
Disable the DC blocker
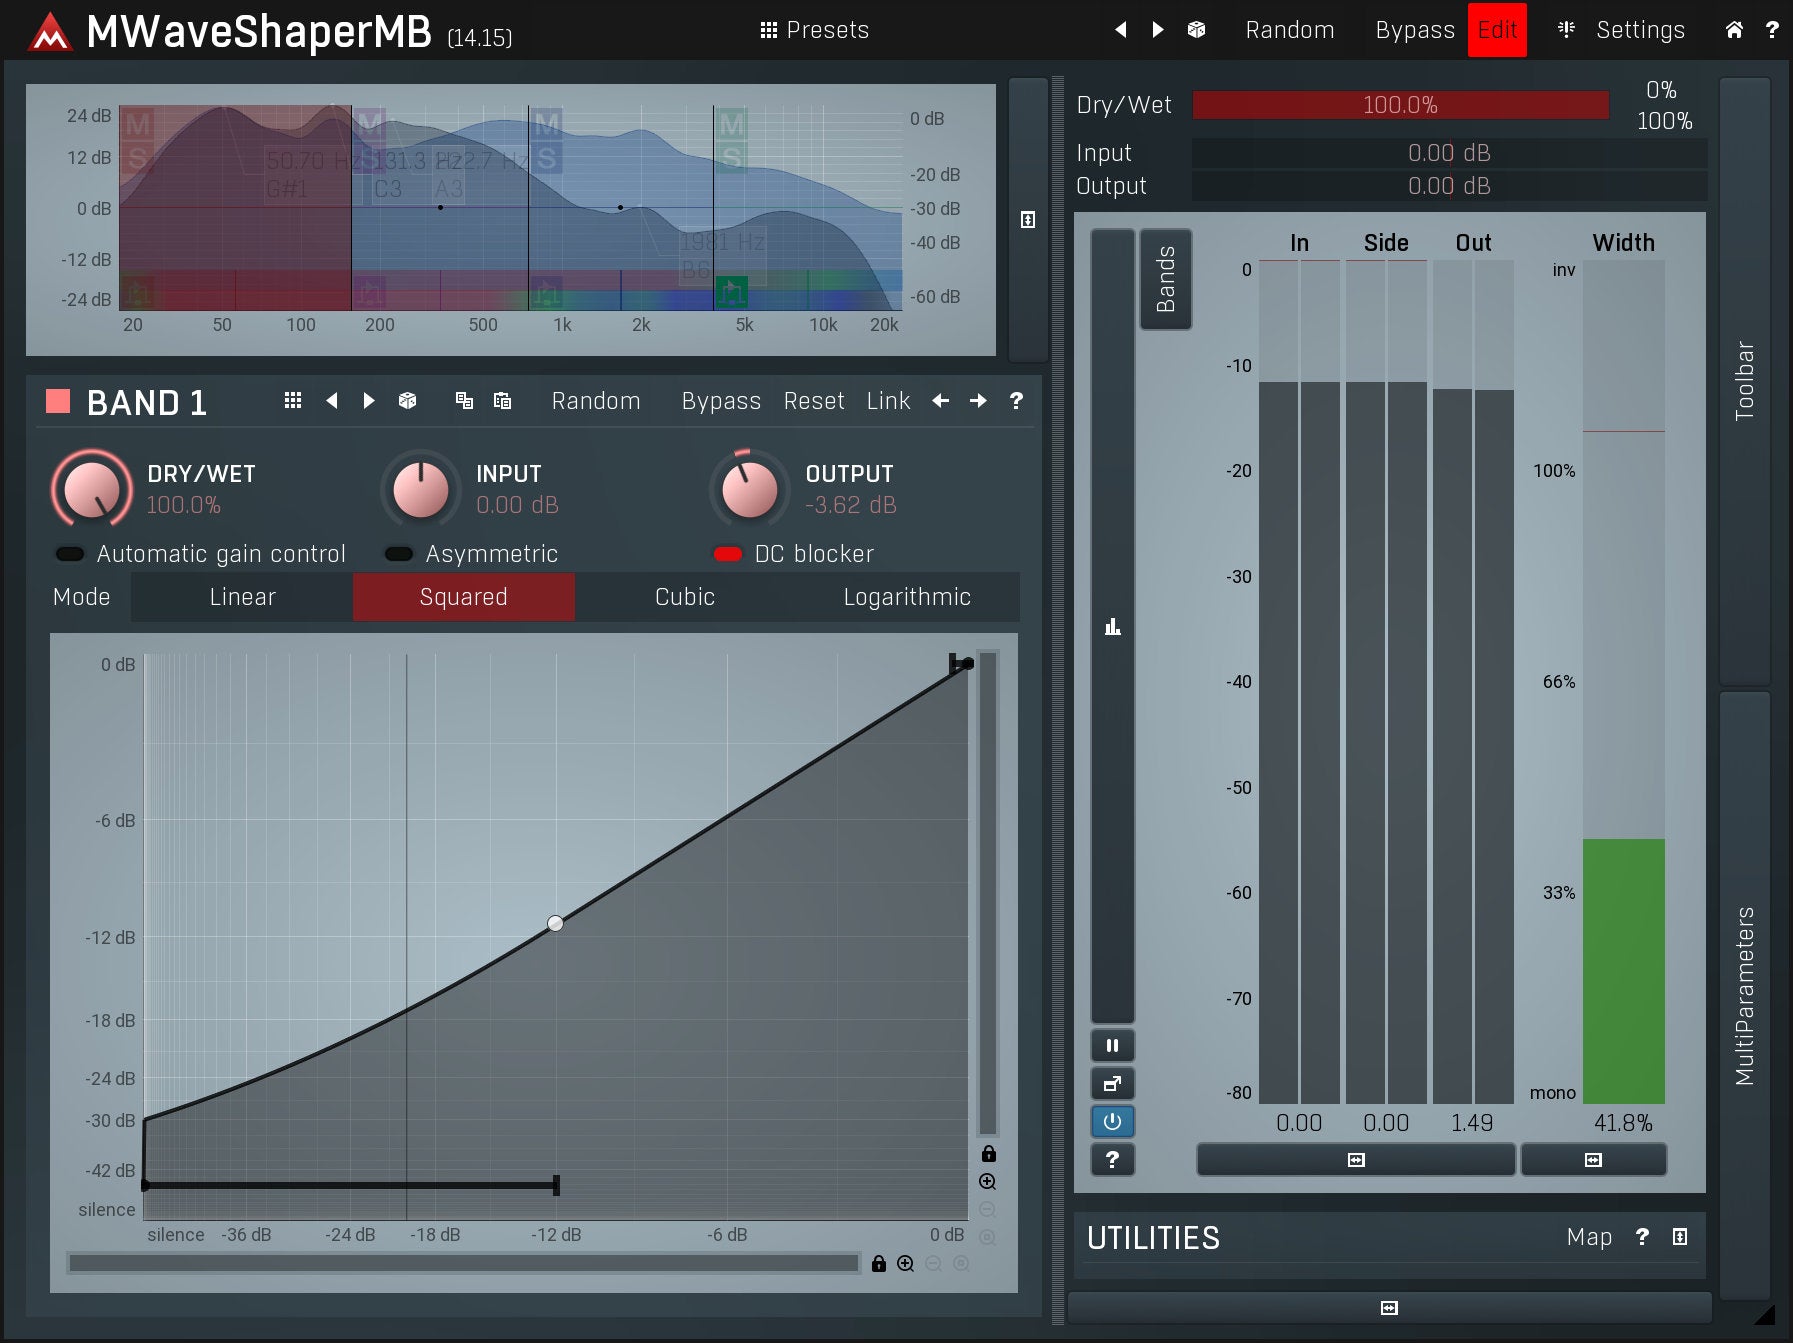coord(728,554)
